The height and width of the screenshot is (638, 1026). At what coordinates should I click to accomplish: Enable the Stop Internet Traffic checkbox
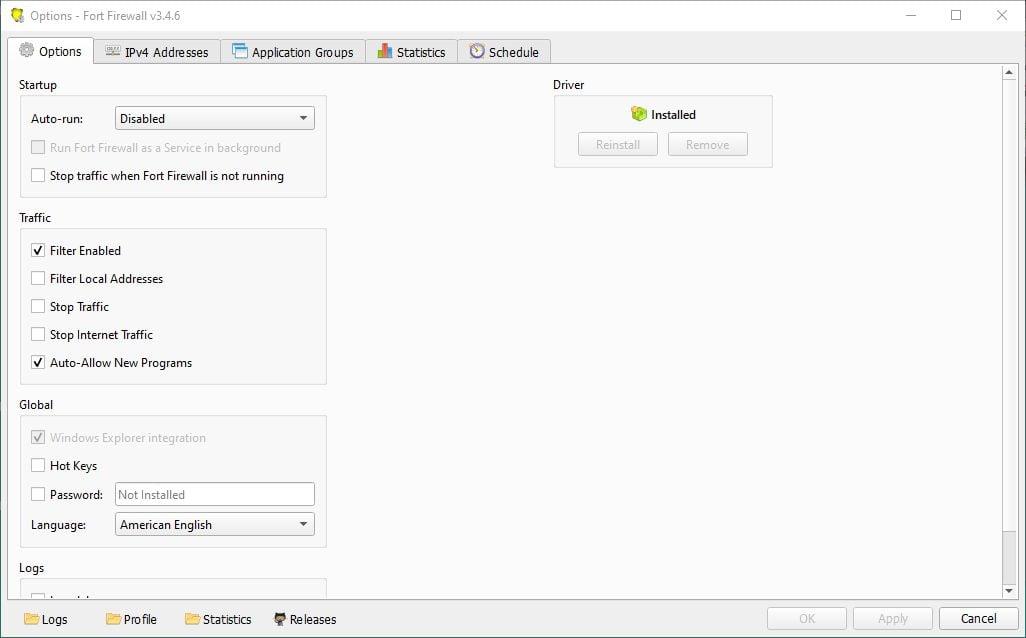[38, 335]
